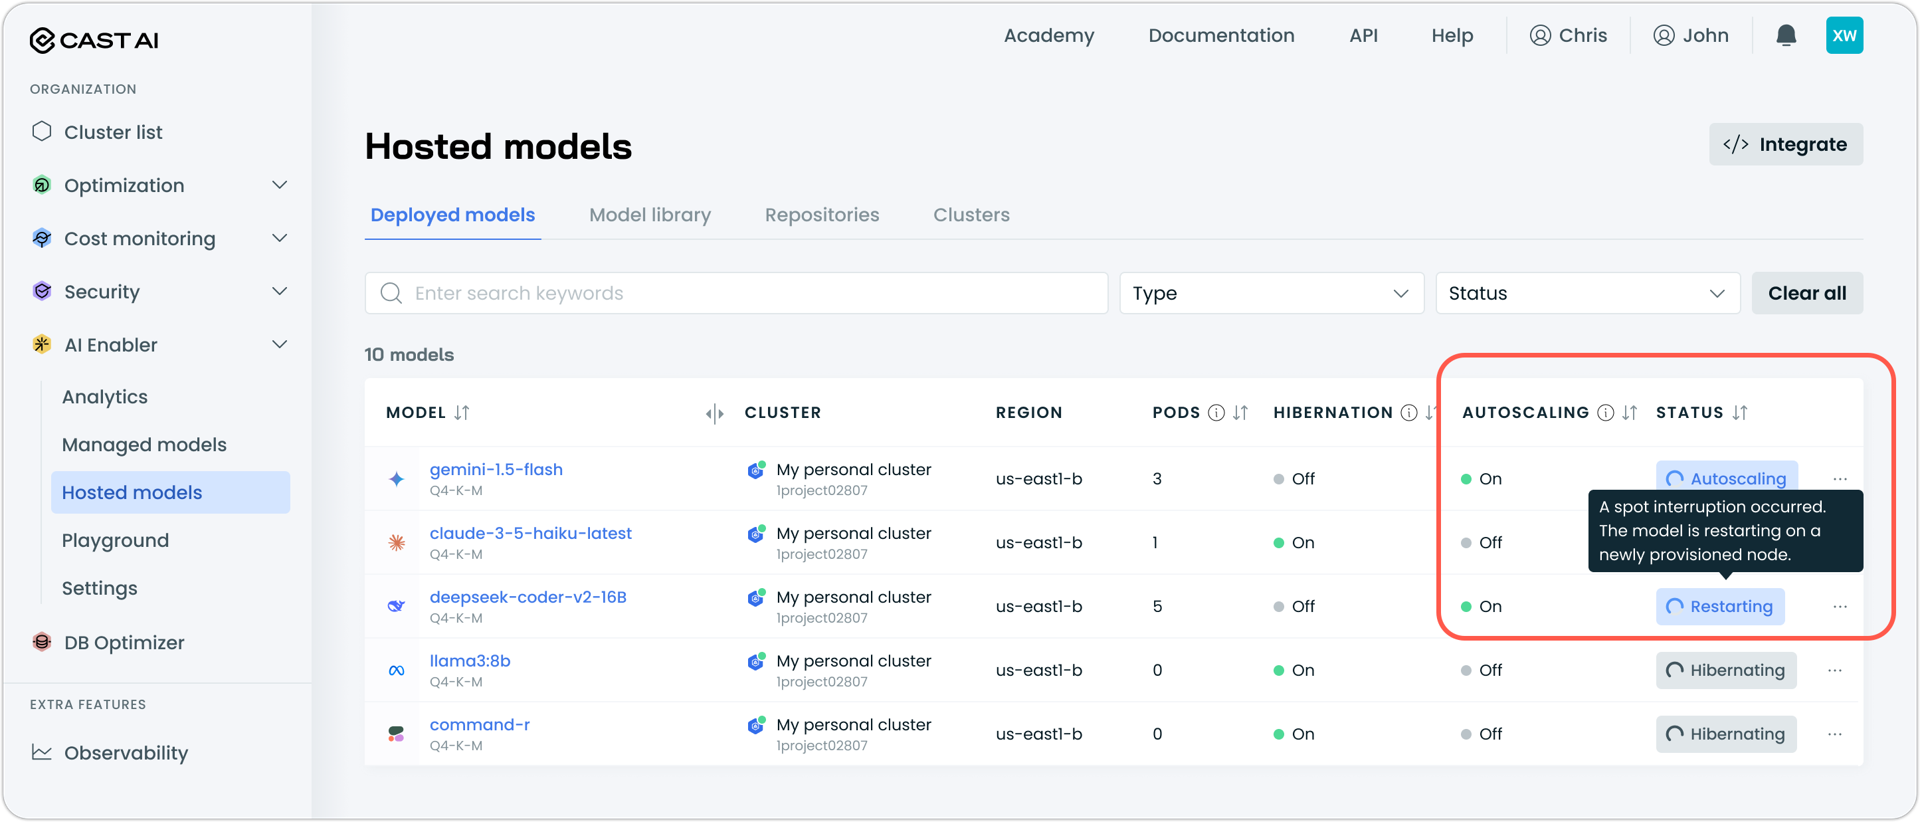Open the gemini-1.5-flash model link
This screenshot has width=1920, height=822.
[x=496, y=470]
